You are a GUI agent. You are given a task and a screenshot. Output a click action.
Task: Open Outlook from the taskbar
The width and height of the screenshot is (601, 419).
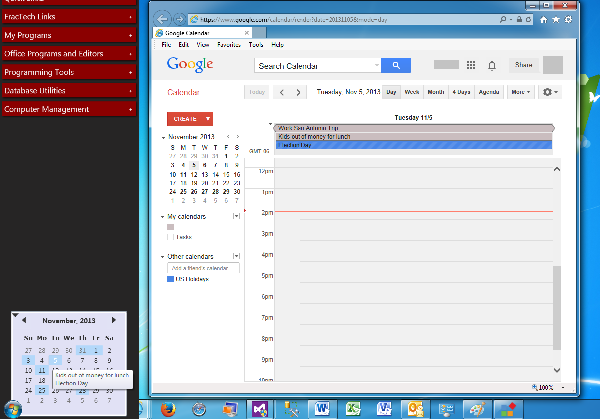tap(415, 409)
